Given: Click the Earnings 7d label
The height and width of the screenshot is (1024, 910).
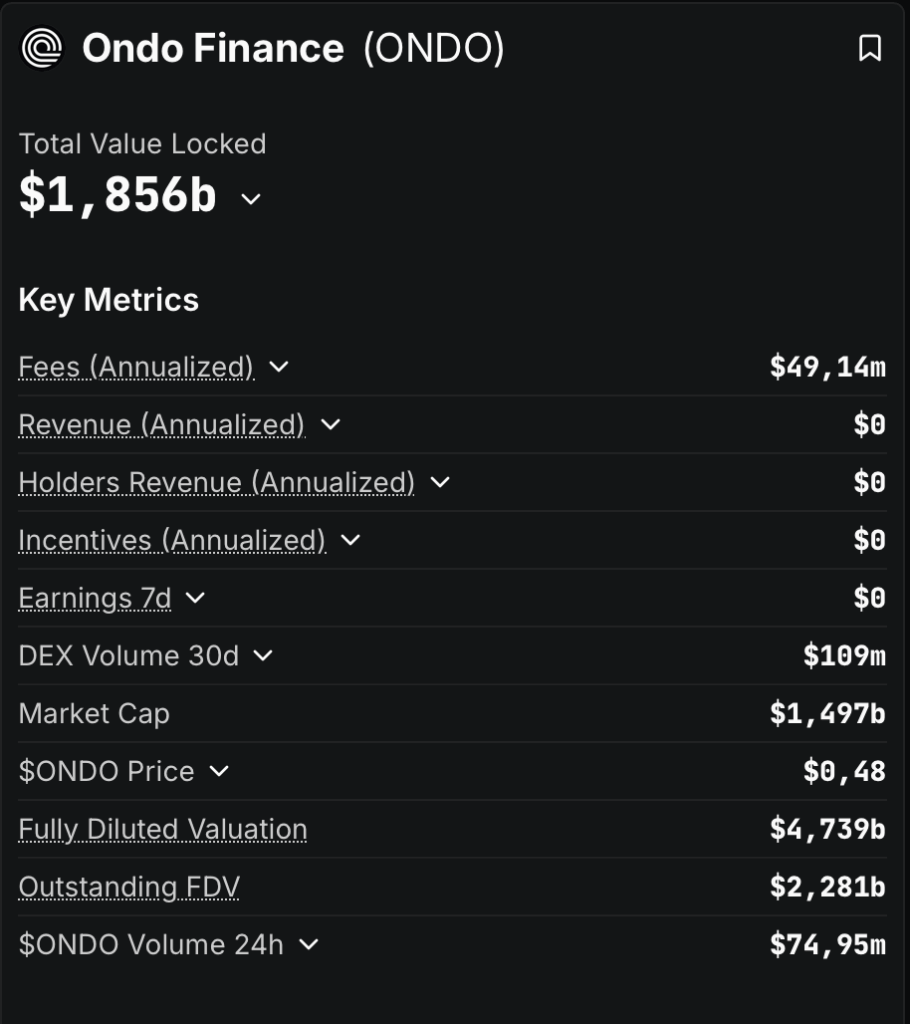Looking at the screenshot, I should tap(95, 598).
